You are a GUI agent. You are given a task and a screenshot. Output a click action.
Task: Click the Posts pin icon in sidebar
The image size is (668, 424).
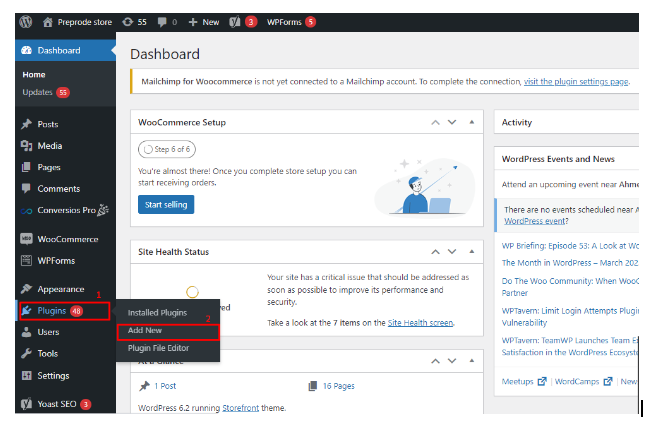(26, 124)
